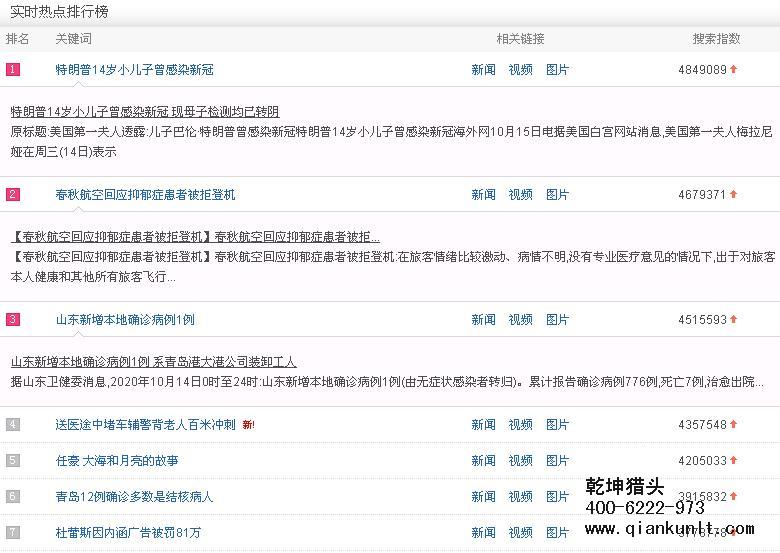Select the 关键词 column header
Viewport: 780px width, 553px height.
point(73,39)
